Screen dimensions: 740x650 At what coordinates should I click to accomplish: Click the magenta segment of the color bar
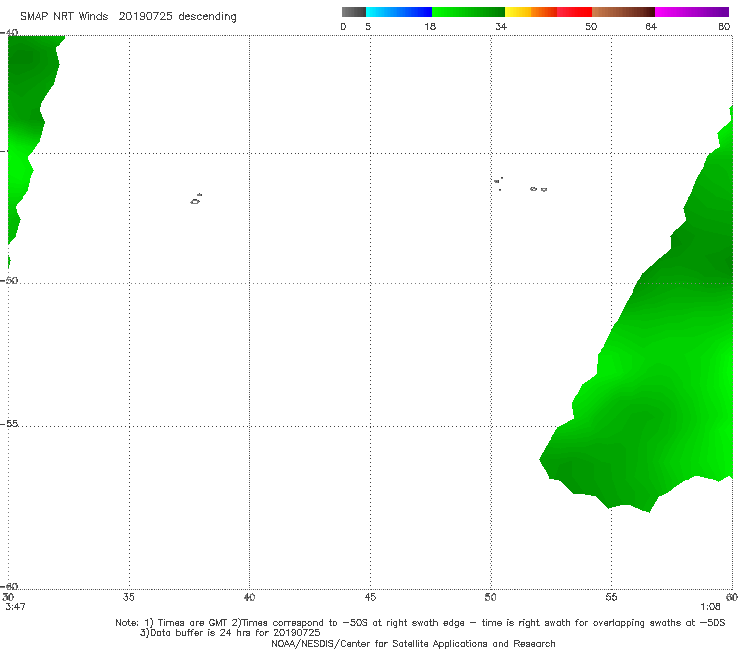point(692,12)
